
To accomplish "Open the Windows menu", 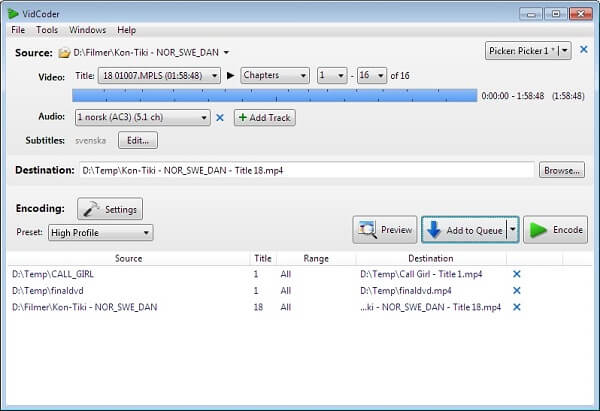I will (88, 30).
